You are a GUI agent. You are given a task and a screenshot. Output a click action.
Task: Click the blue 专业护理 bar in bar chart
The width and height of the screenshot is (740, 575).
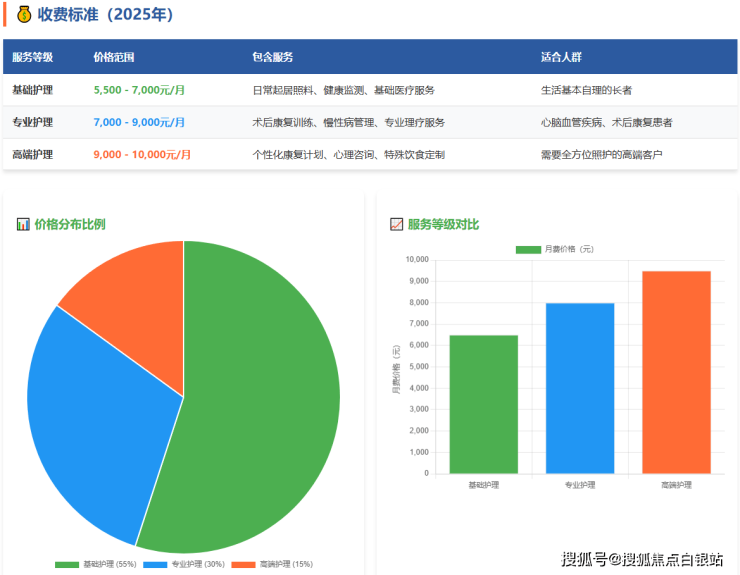(x=580, y=388)
